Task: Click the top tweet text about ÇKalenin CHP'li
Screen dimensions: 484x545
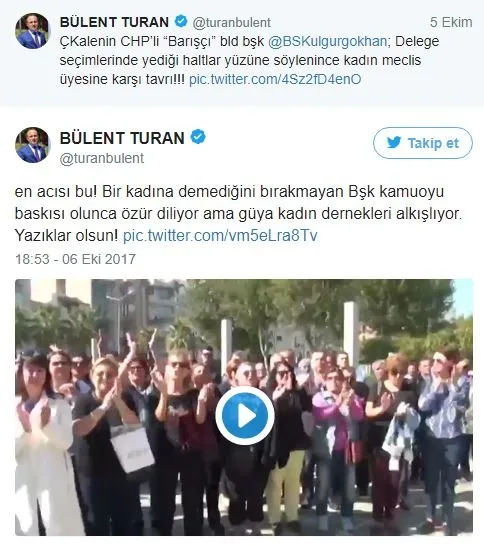Action: click(x=249, y=60)
